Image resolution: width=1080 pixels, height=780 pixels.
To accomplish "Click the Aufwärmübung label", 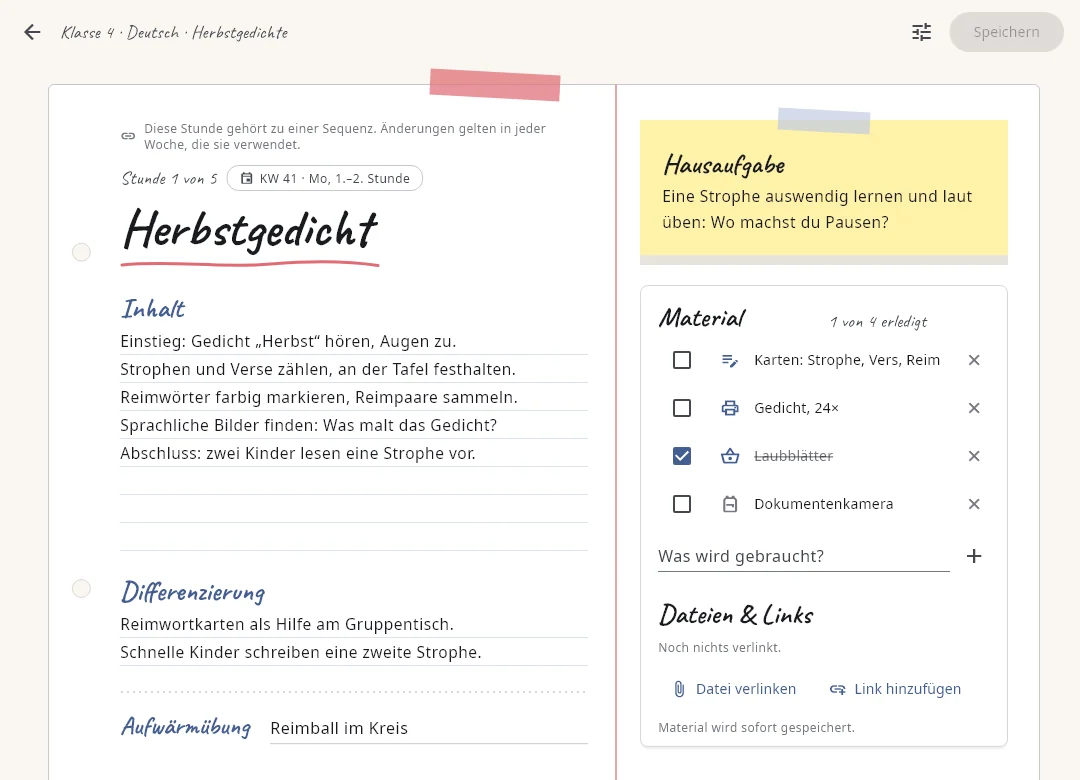I will click(x=186, y=728).
